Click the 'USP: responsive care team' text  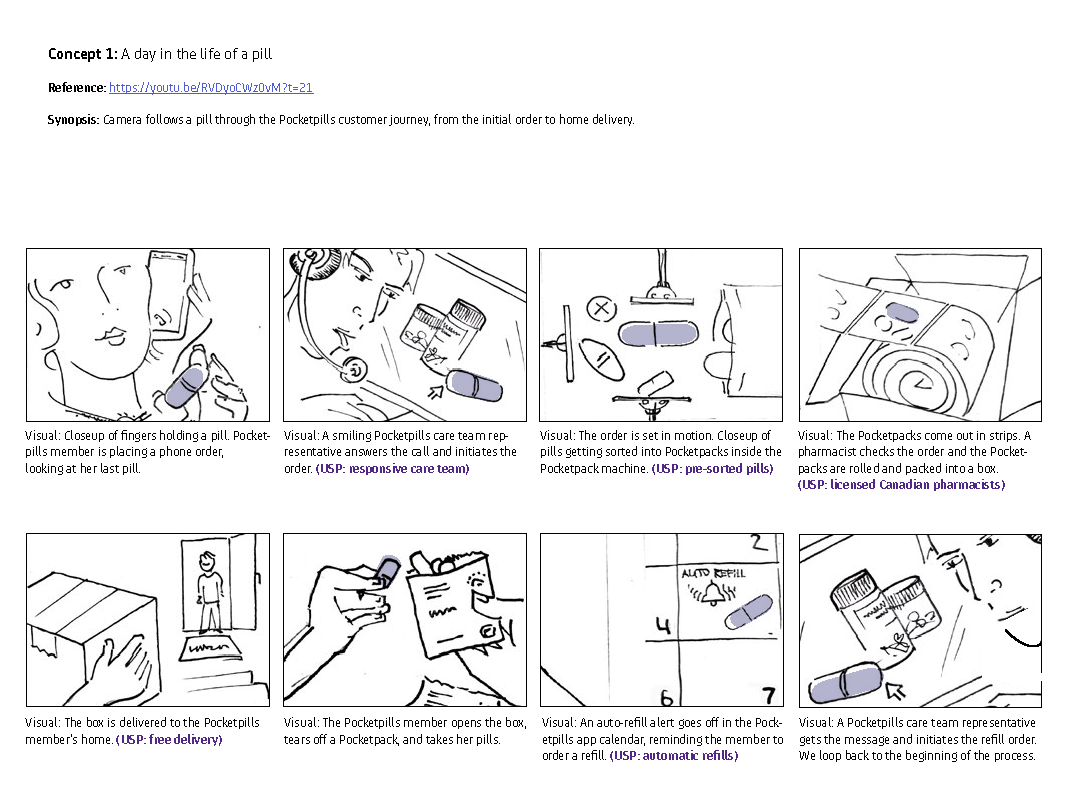pos(393,469)
